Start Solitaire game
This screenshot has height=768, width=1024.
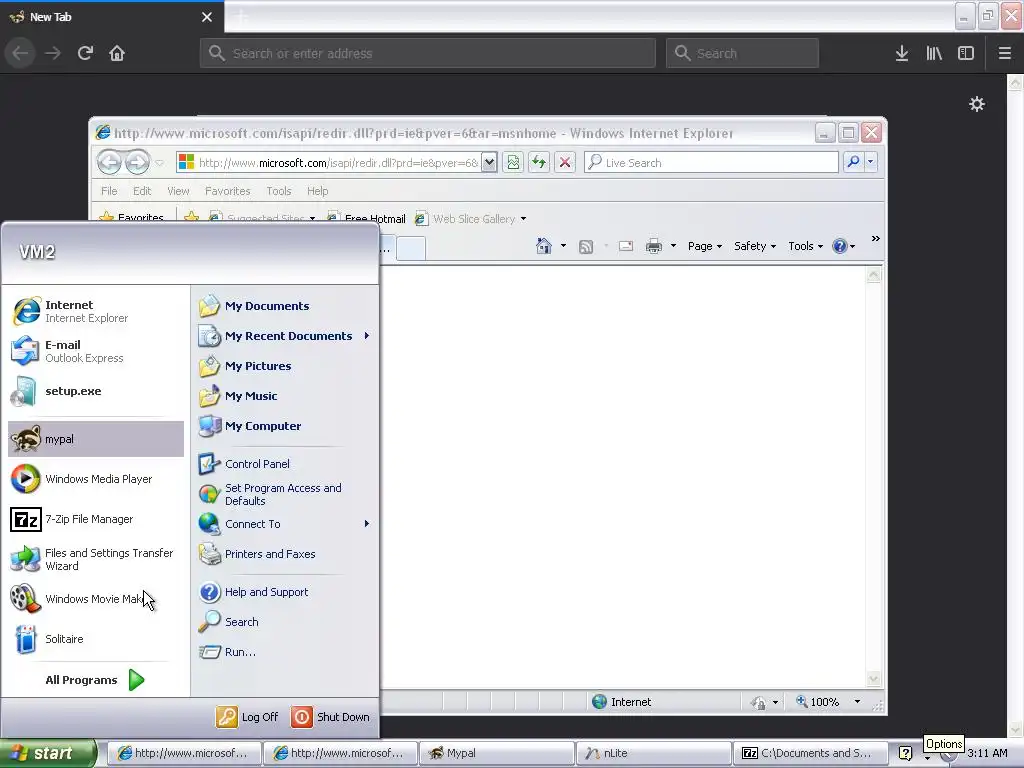(96, 639)
